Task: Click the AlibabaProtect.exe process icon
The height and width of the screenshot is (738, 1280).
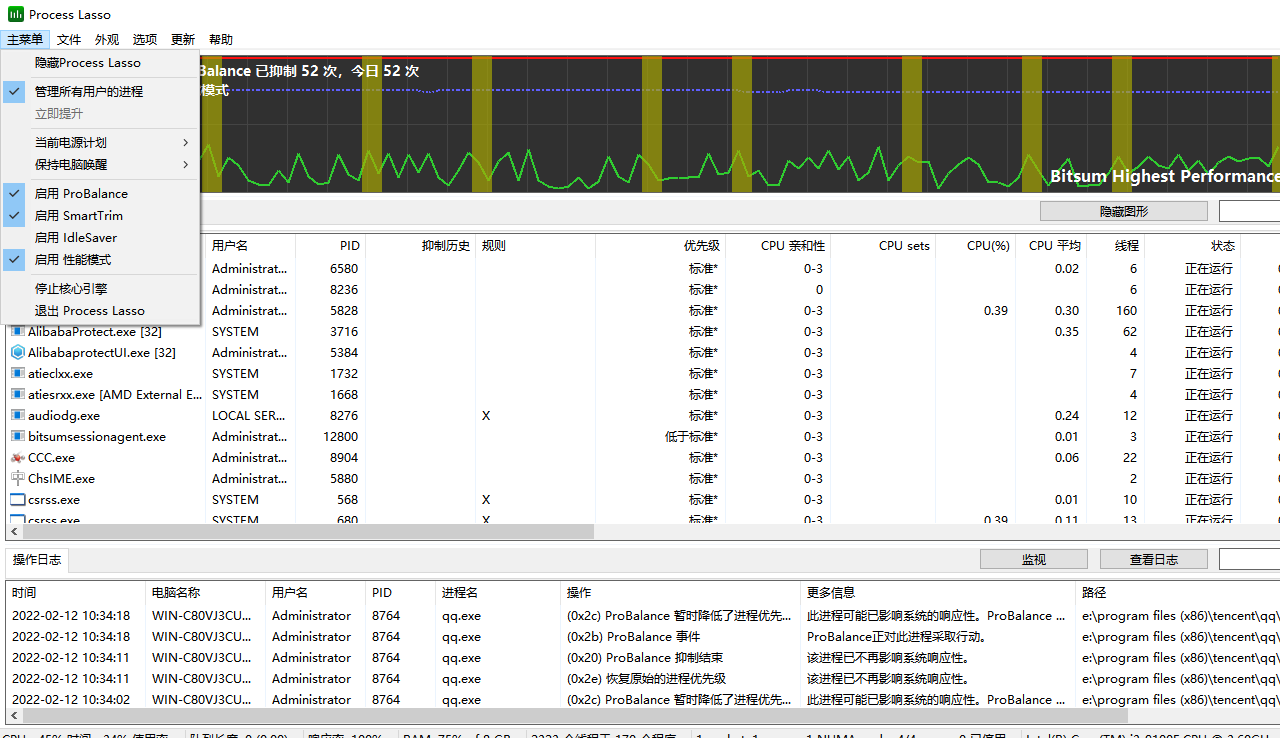Action: coord(18,331)
